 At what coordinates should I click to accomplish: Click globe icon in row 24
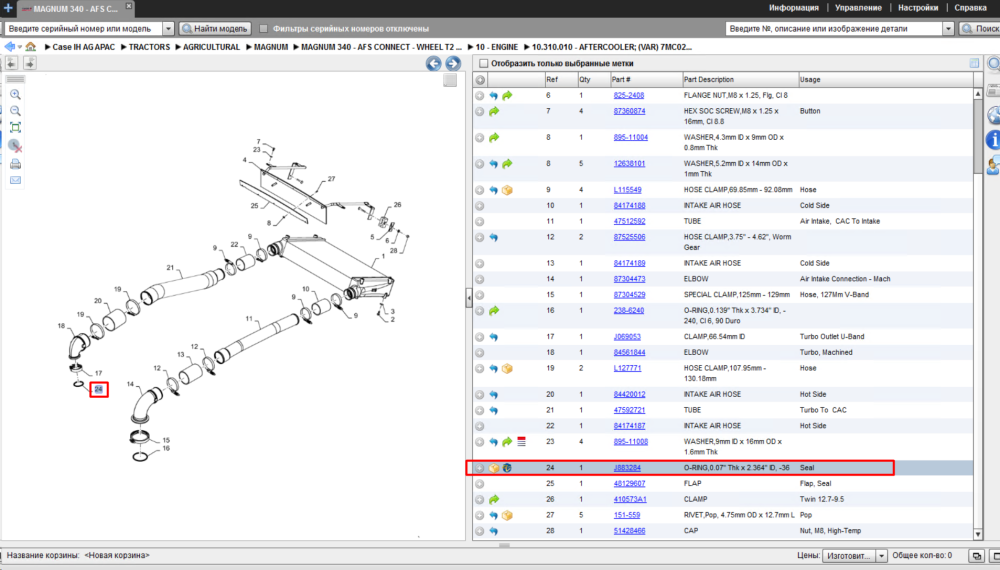[507, 468]
